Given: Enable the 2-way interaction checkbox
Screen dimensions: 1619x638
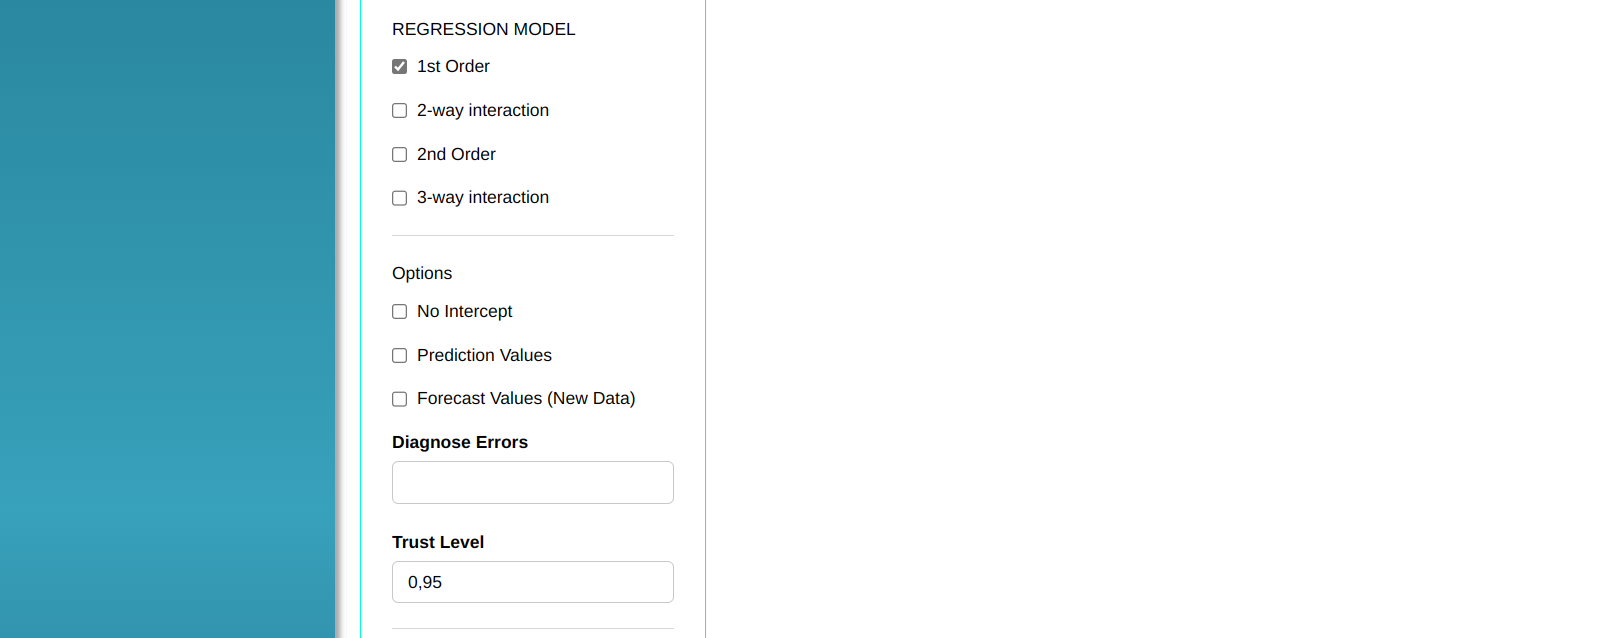Looking at the screenshot, I should (400, 111).
